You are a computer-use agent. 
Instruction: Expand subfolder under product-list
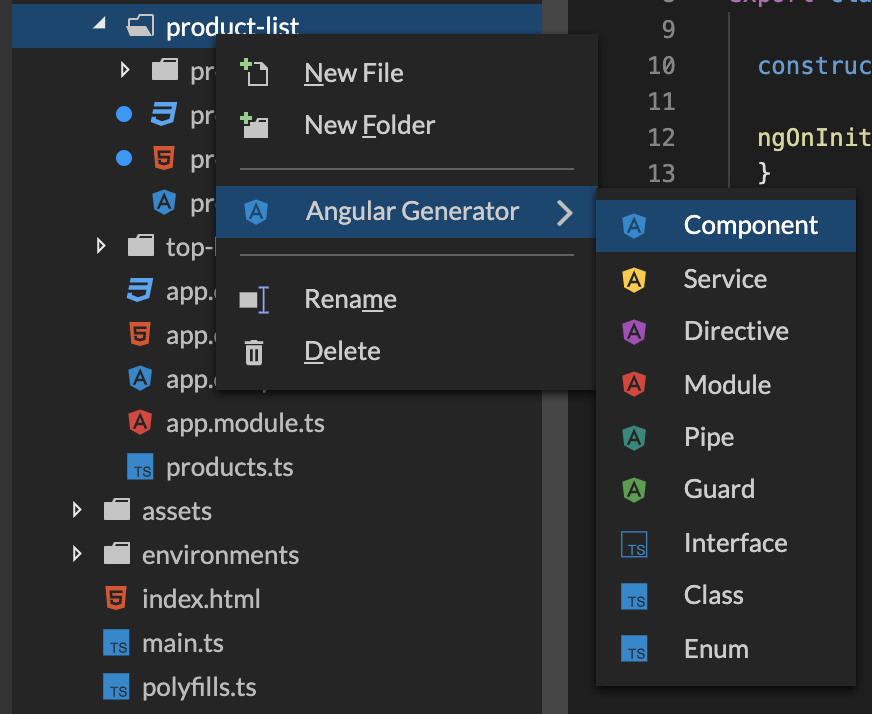(125, 70)
